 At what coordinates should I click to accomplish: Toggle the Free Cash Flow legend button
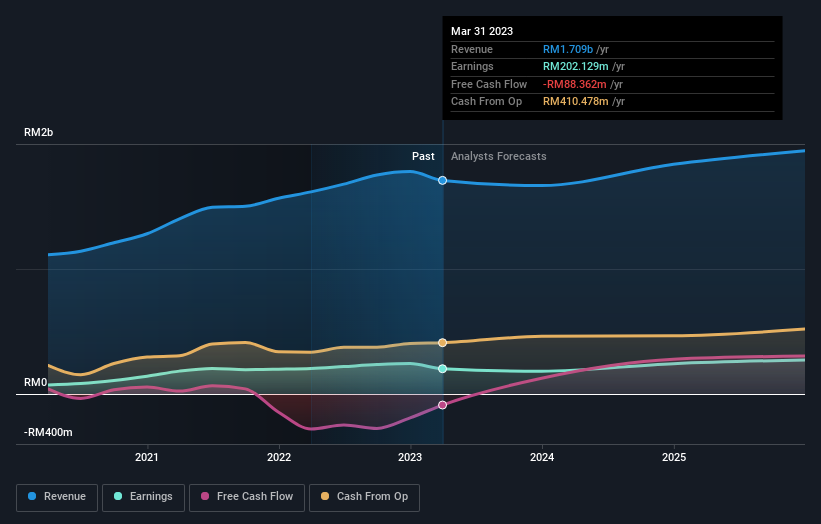pos(247,497)
